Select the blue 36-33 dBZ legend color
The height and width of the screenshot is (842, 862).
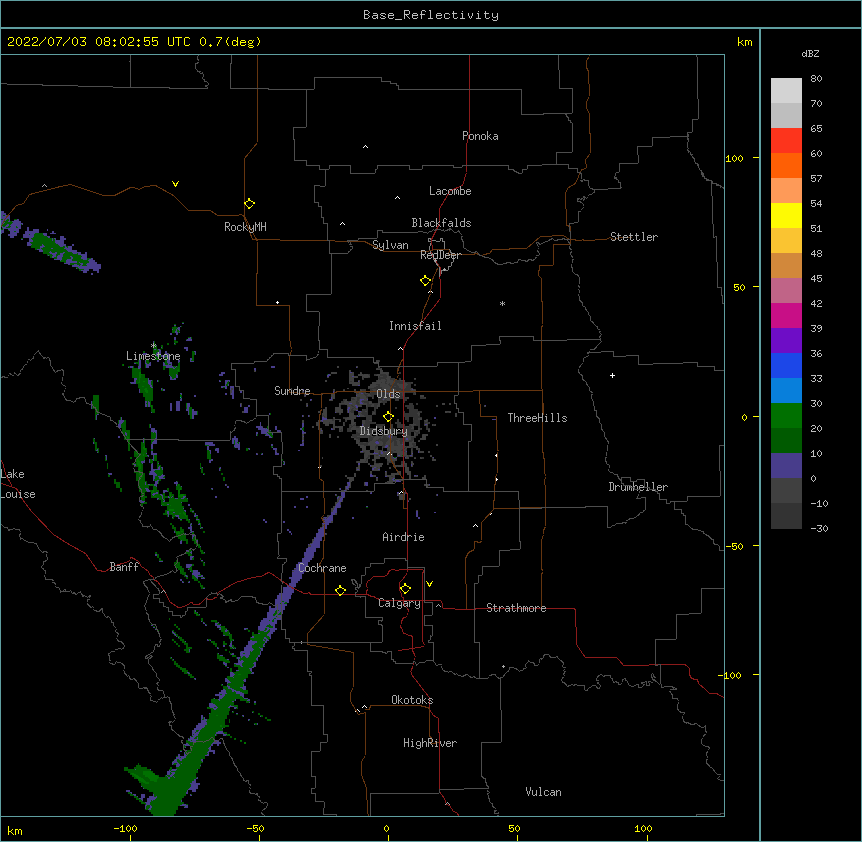[x=786, y=365]
